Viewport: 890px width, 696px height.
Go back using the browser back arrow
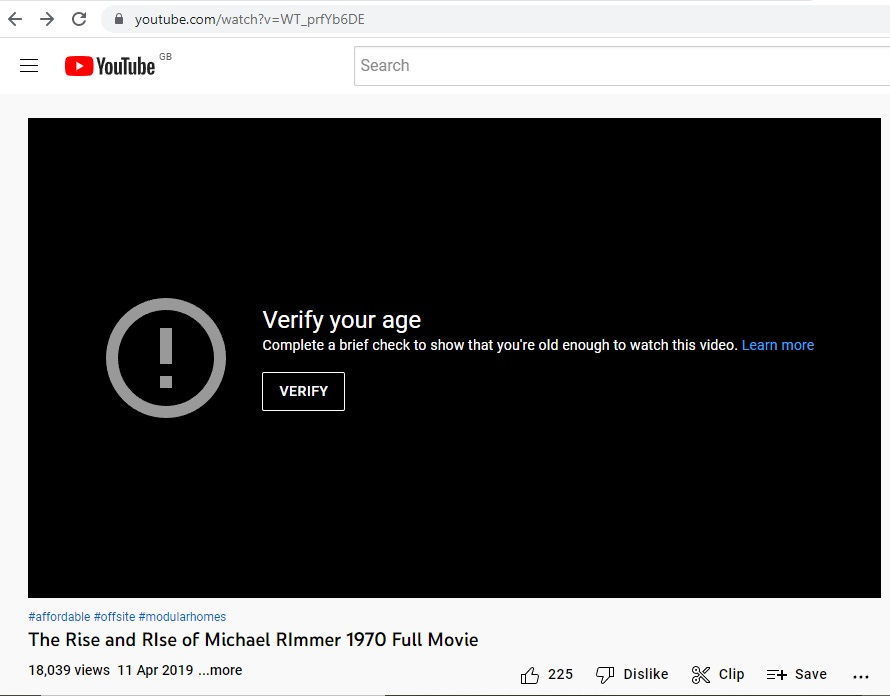click(x=15, y=19)
